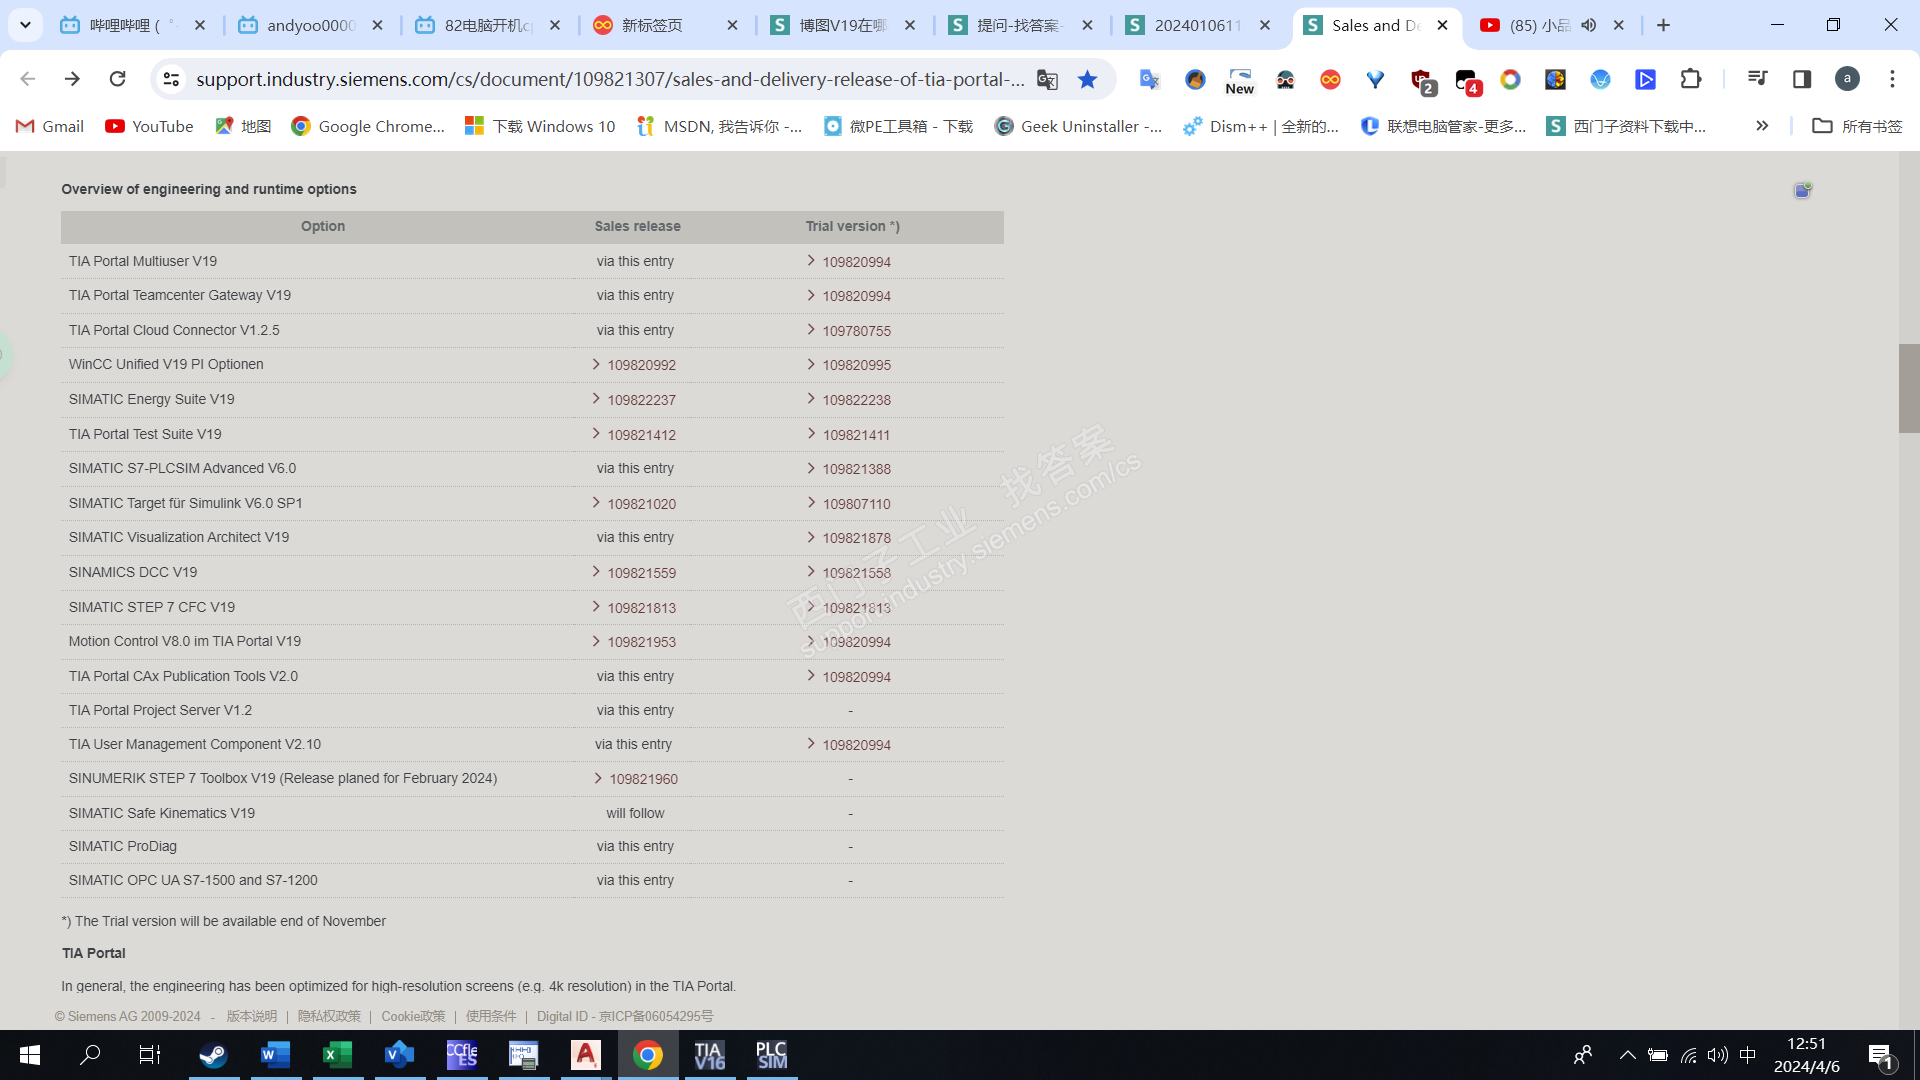Viewport: 1920px width, 1080px height.
Task: Toggle the browser side panel
Action: pyautogui.click(x=1802, y=79)
